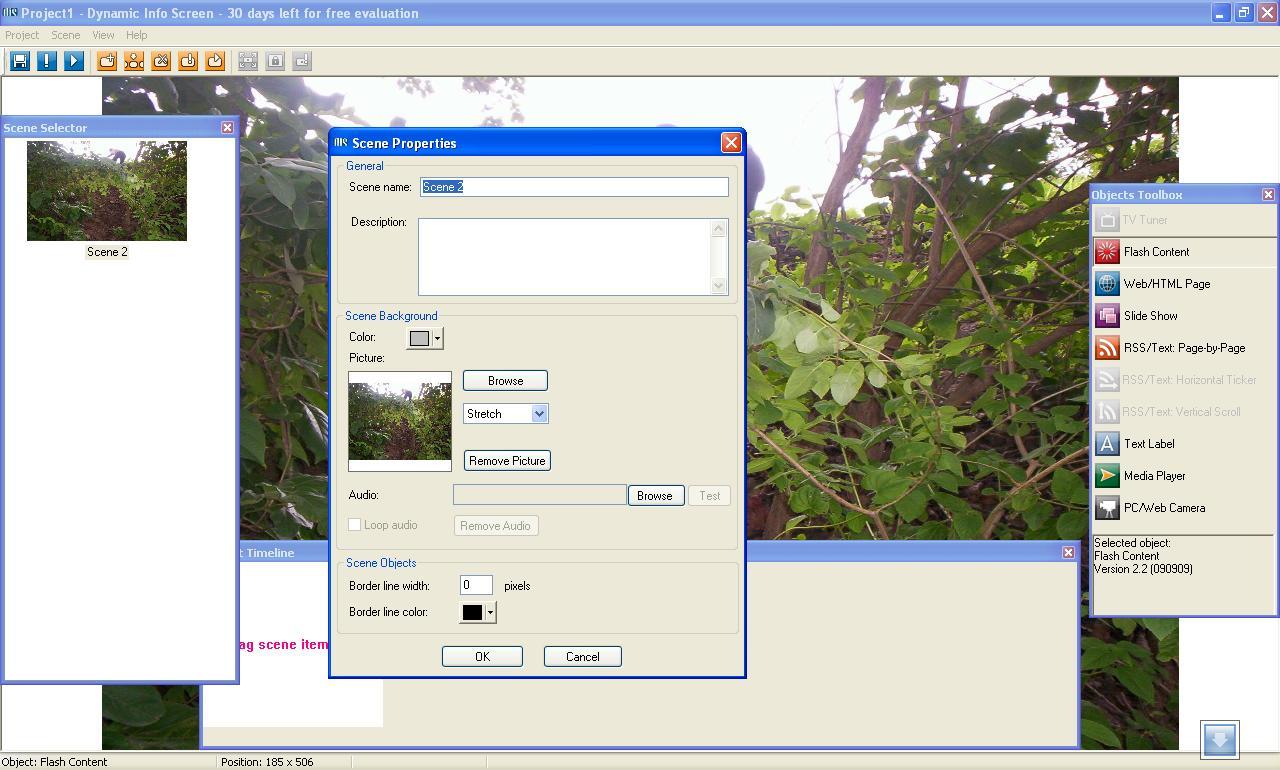Open the Help menu
Screen dimensions: 1280x770
coord(137,35)
